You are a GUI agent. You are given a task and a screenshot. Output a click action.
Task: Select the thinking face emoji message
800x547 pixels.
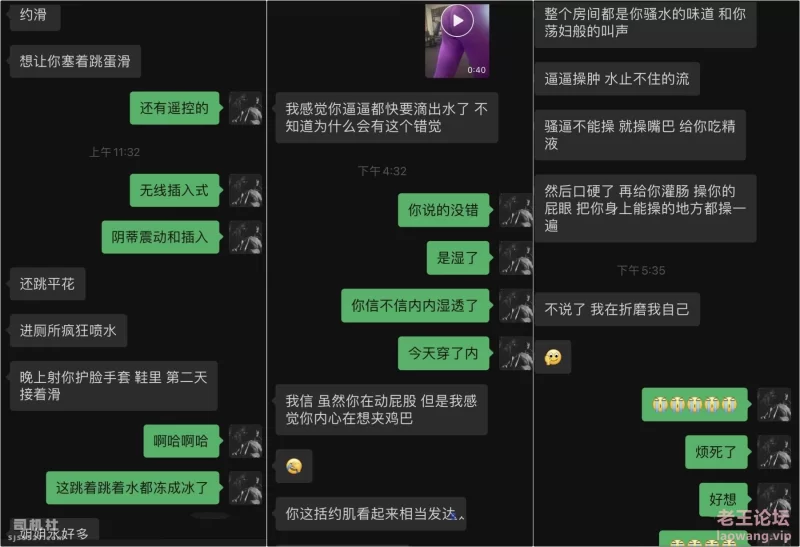pyautogui.click(x=553, y=357)
